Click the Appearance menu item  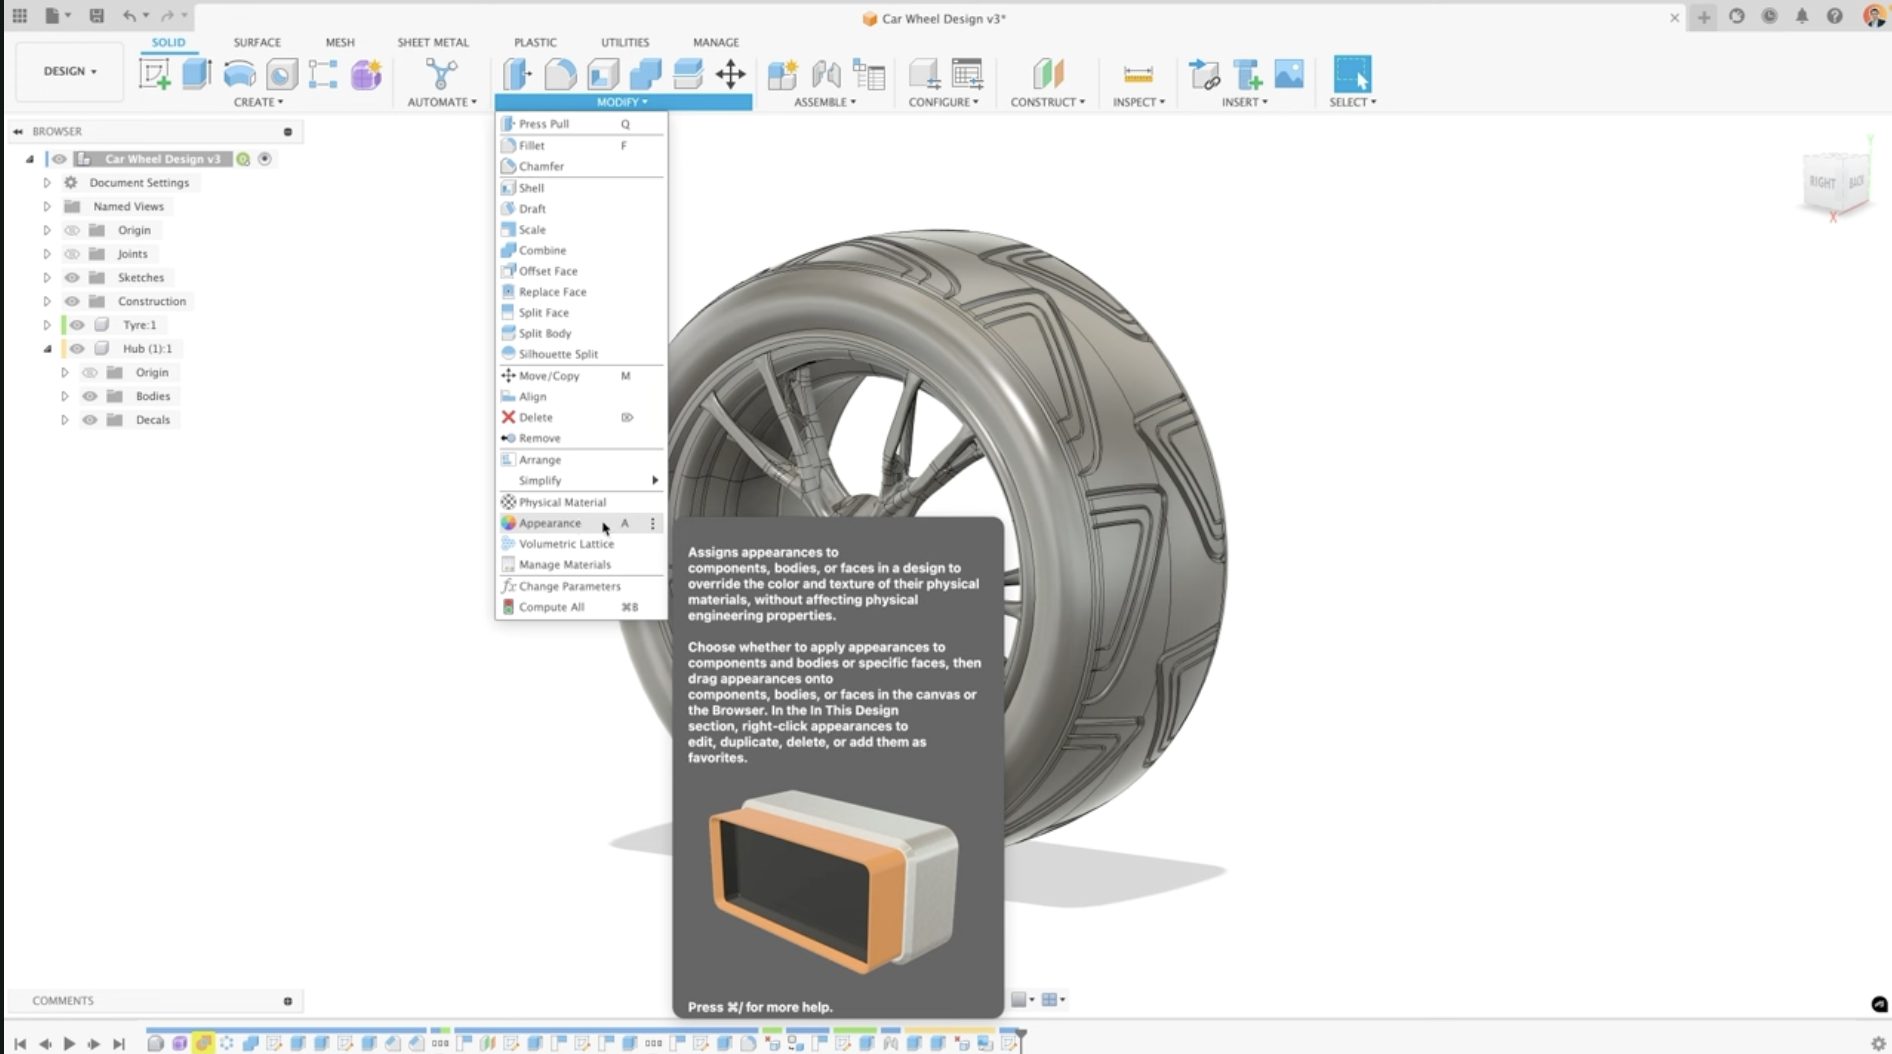pos(549,522)
